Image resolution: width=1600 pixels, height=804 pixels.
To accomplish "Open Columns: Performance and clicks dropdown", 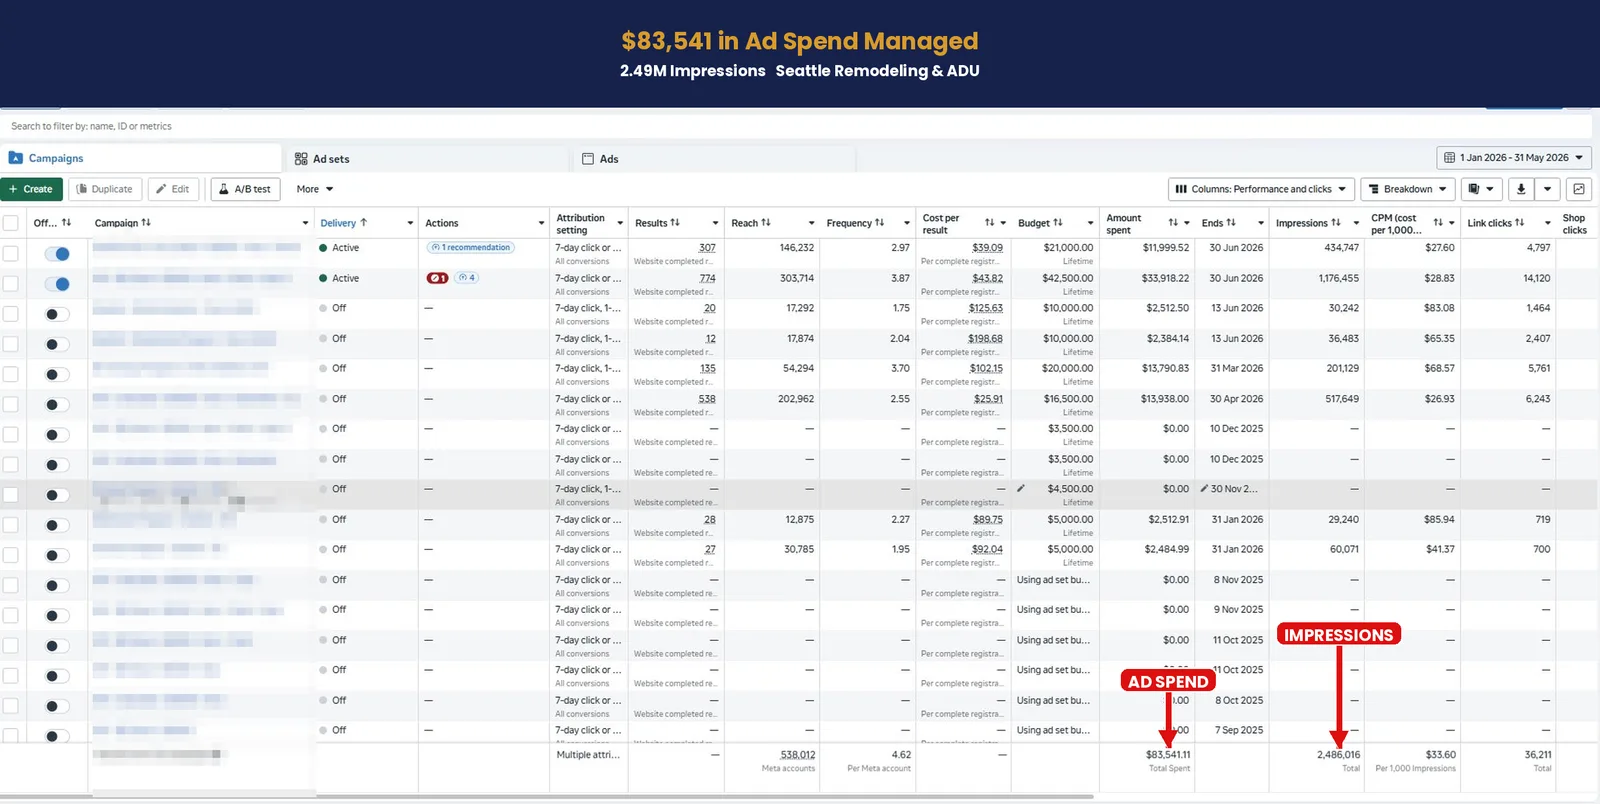I will 1261,189.
